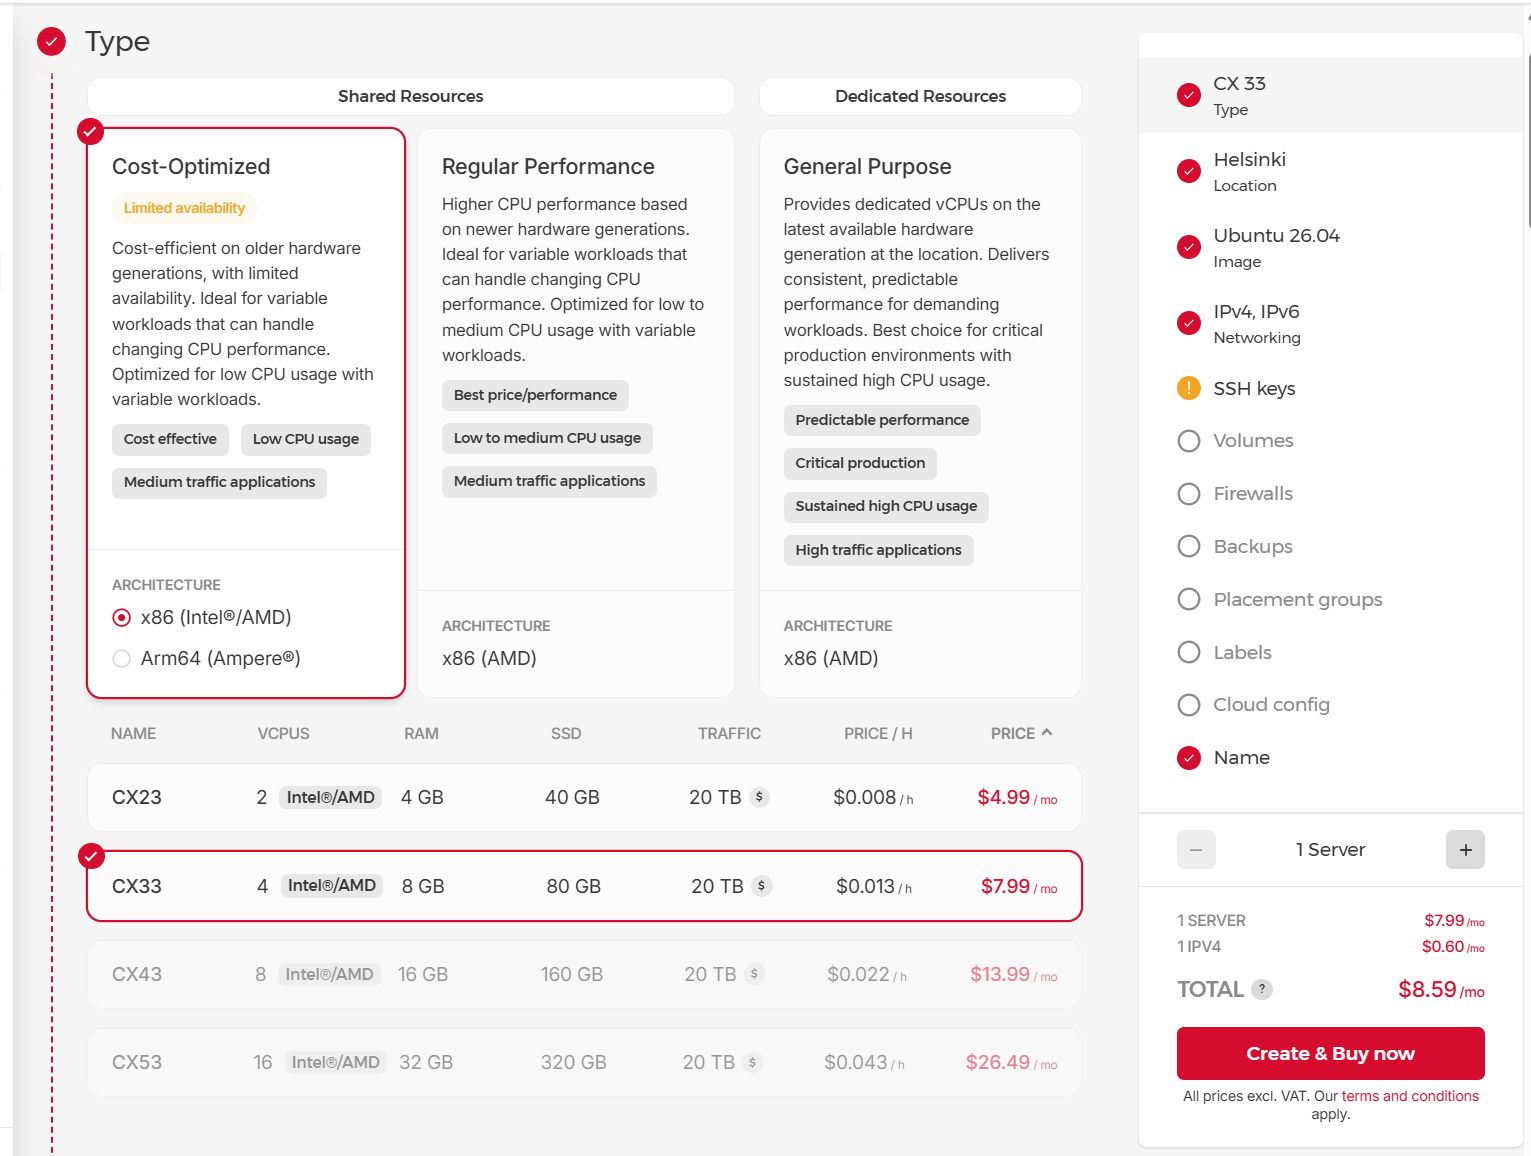This screenshot has height=1156, width=1531.
Task: Select the x86 (Intel/AMD) architecture radio button
Action: [x=122, y=618]
